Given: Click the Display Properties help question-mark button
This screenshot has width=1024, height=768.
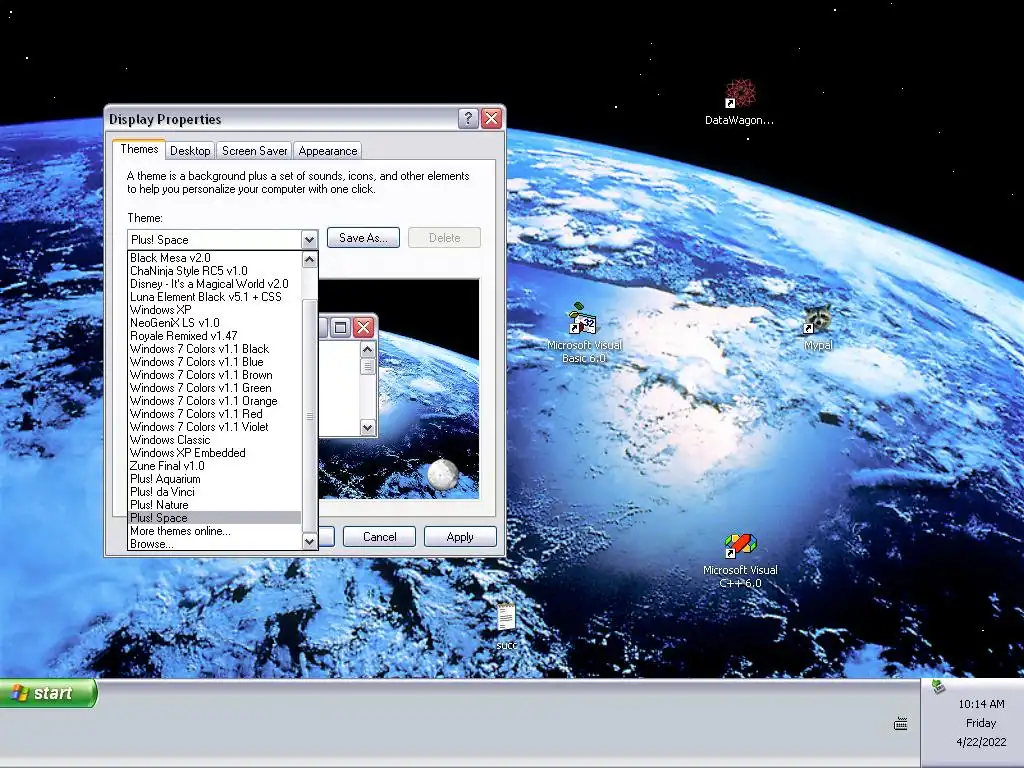Looking at the screenshot, I should pyautogui.click(x=468, y=118).
